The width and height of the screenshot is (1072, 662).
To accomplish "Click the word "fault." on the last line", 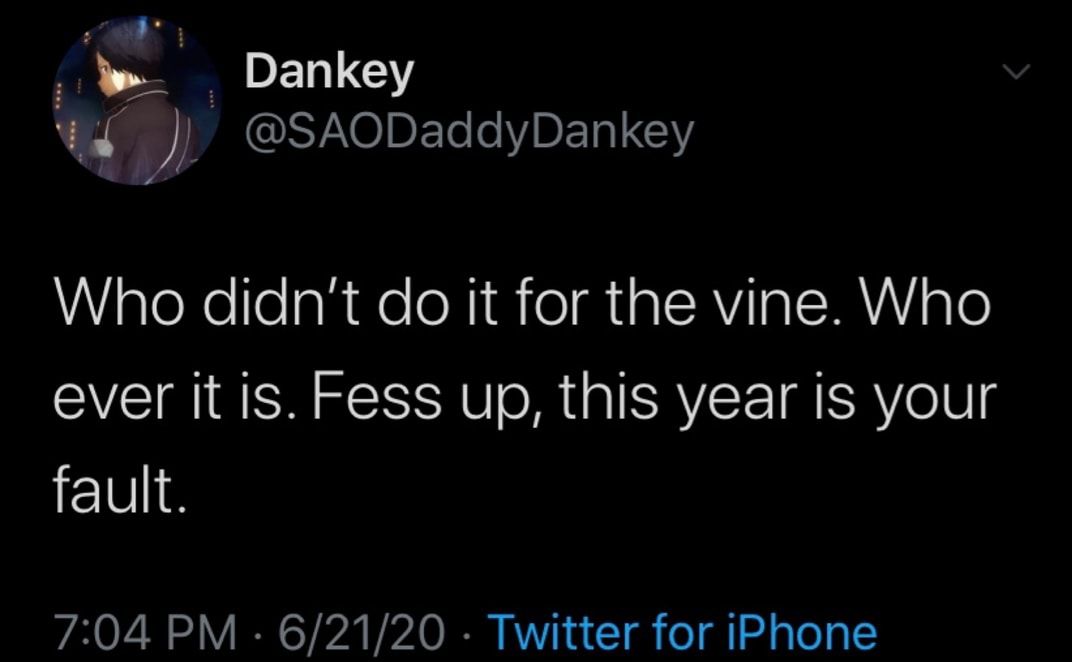I will [x=120, y=490].
